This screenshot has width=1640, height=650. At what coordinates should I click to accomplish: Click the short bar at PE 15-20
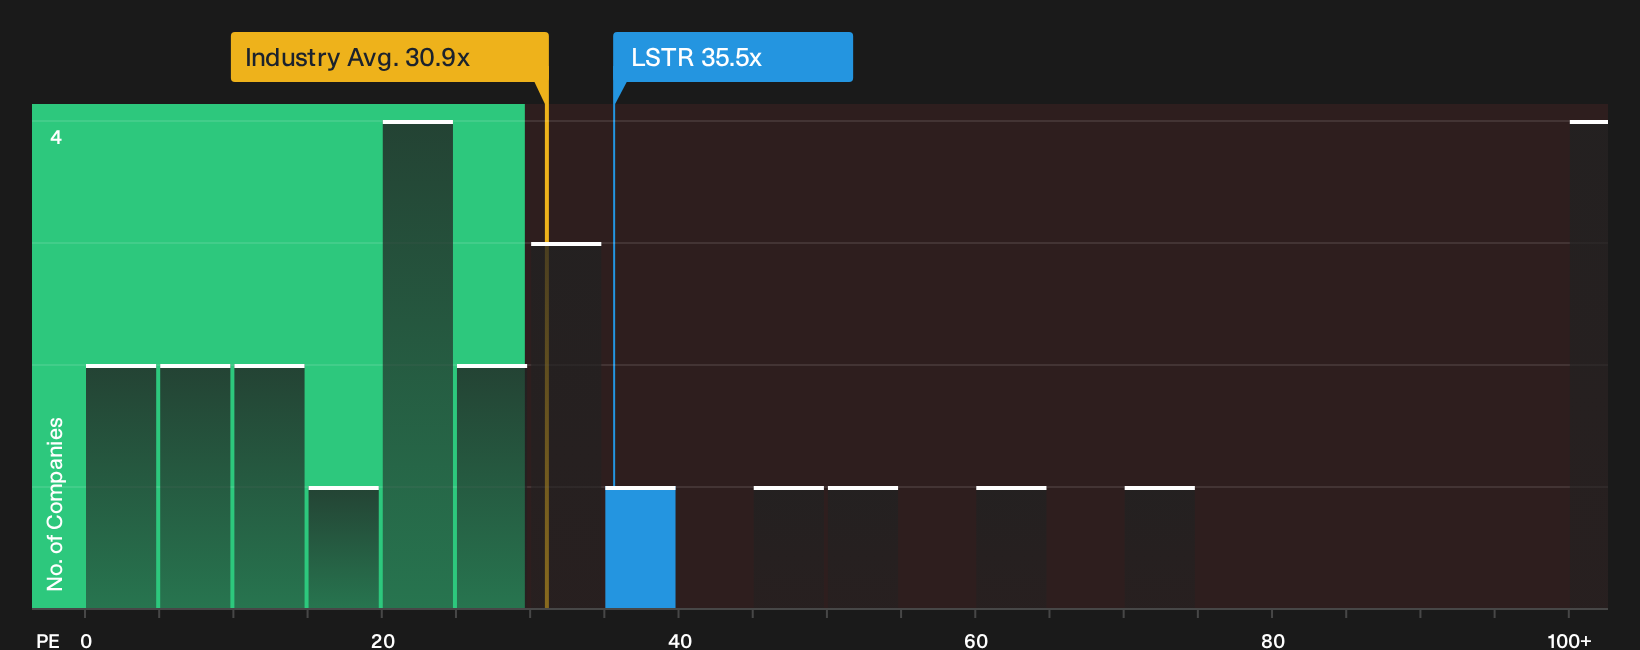(x=344, y=548)
